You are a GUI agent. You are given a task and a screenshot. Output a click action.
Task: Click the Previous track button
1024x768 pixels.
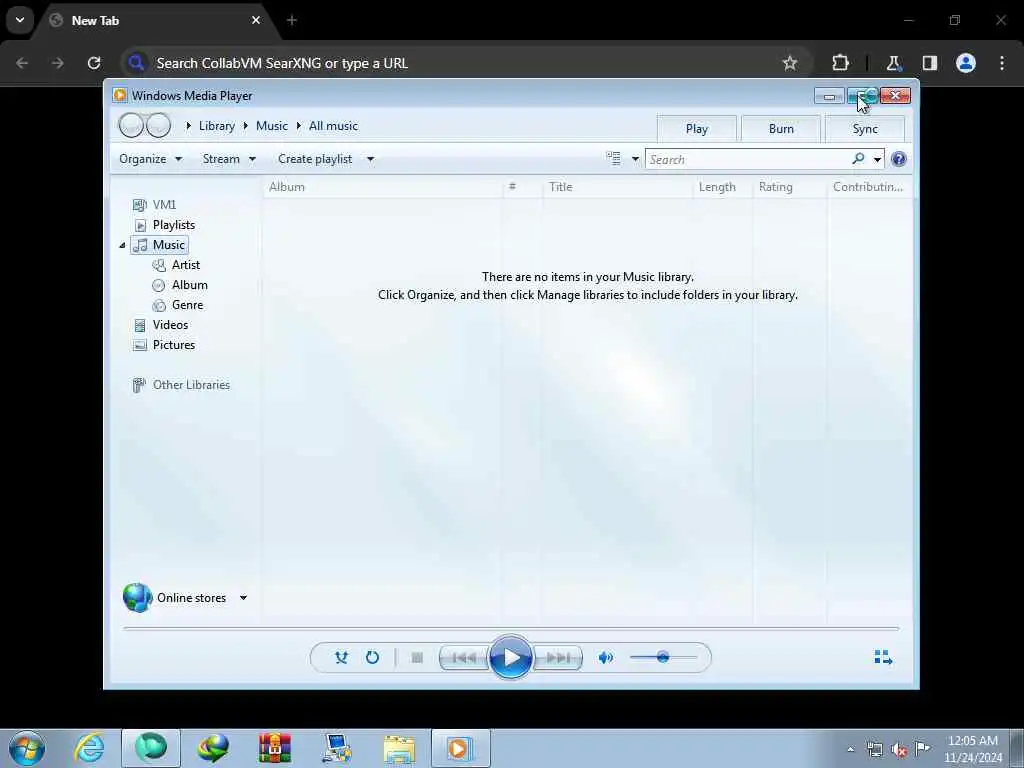[464, 658]
